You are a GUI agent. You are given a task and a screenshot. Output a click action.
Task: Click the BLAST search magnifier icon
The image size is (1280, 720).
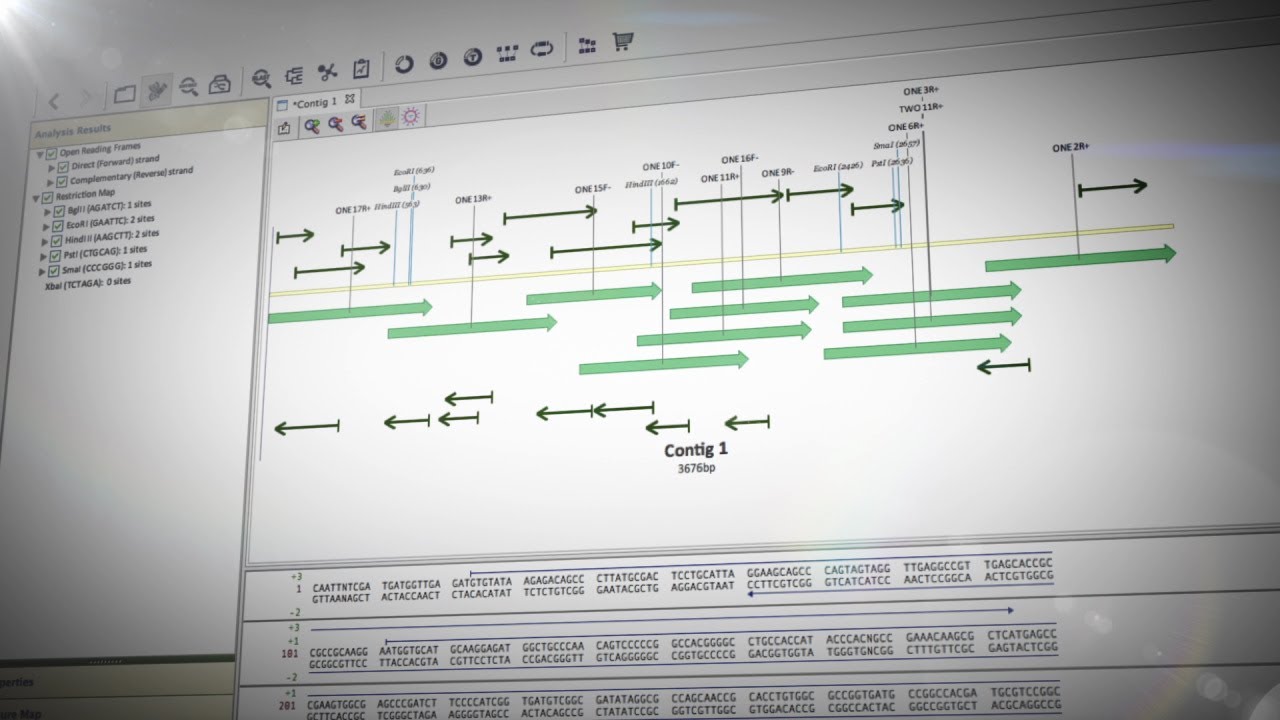pyautogui.click(x=262, y=78)
